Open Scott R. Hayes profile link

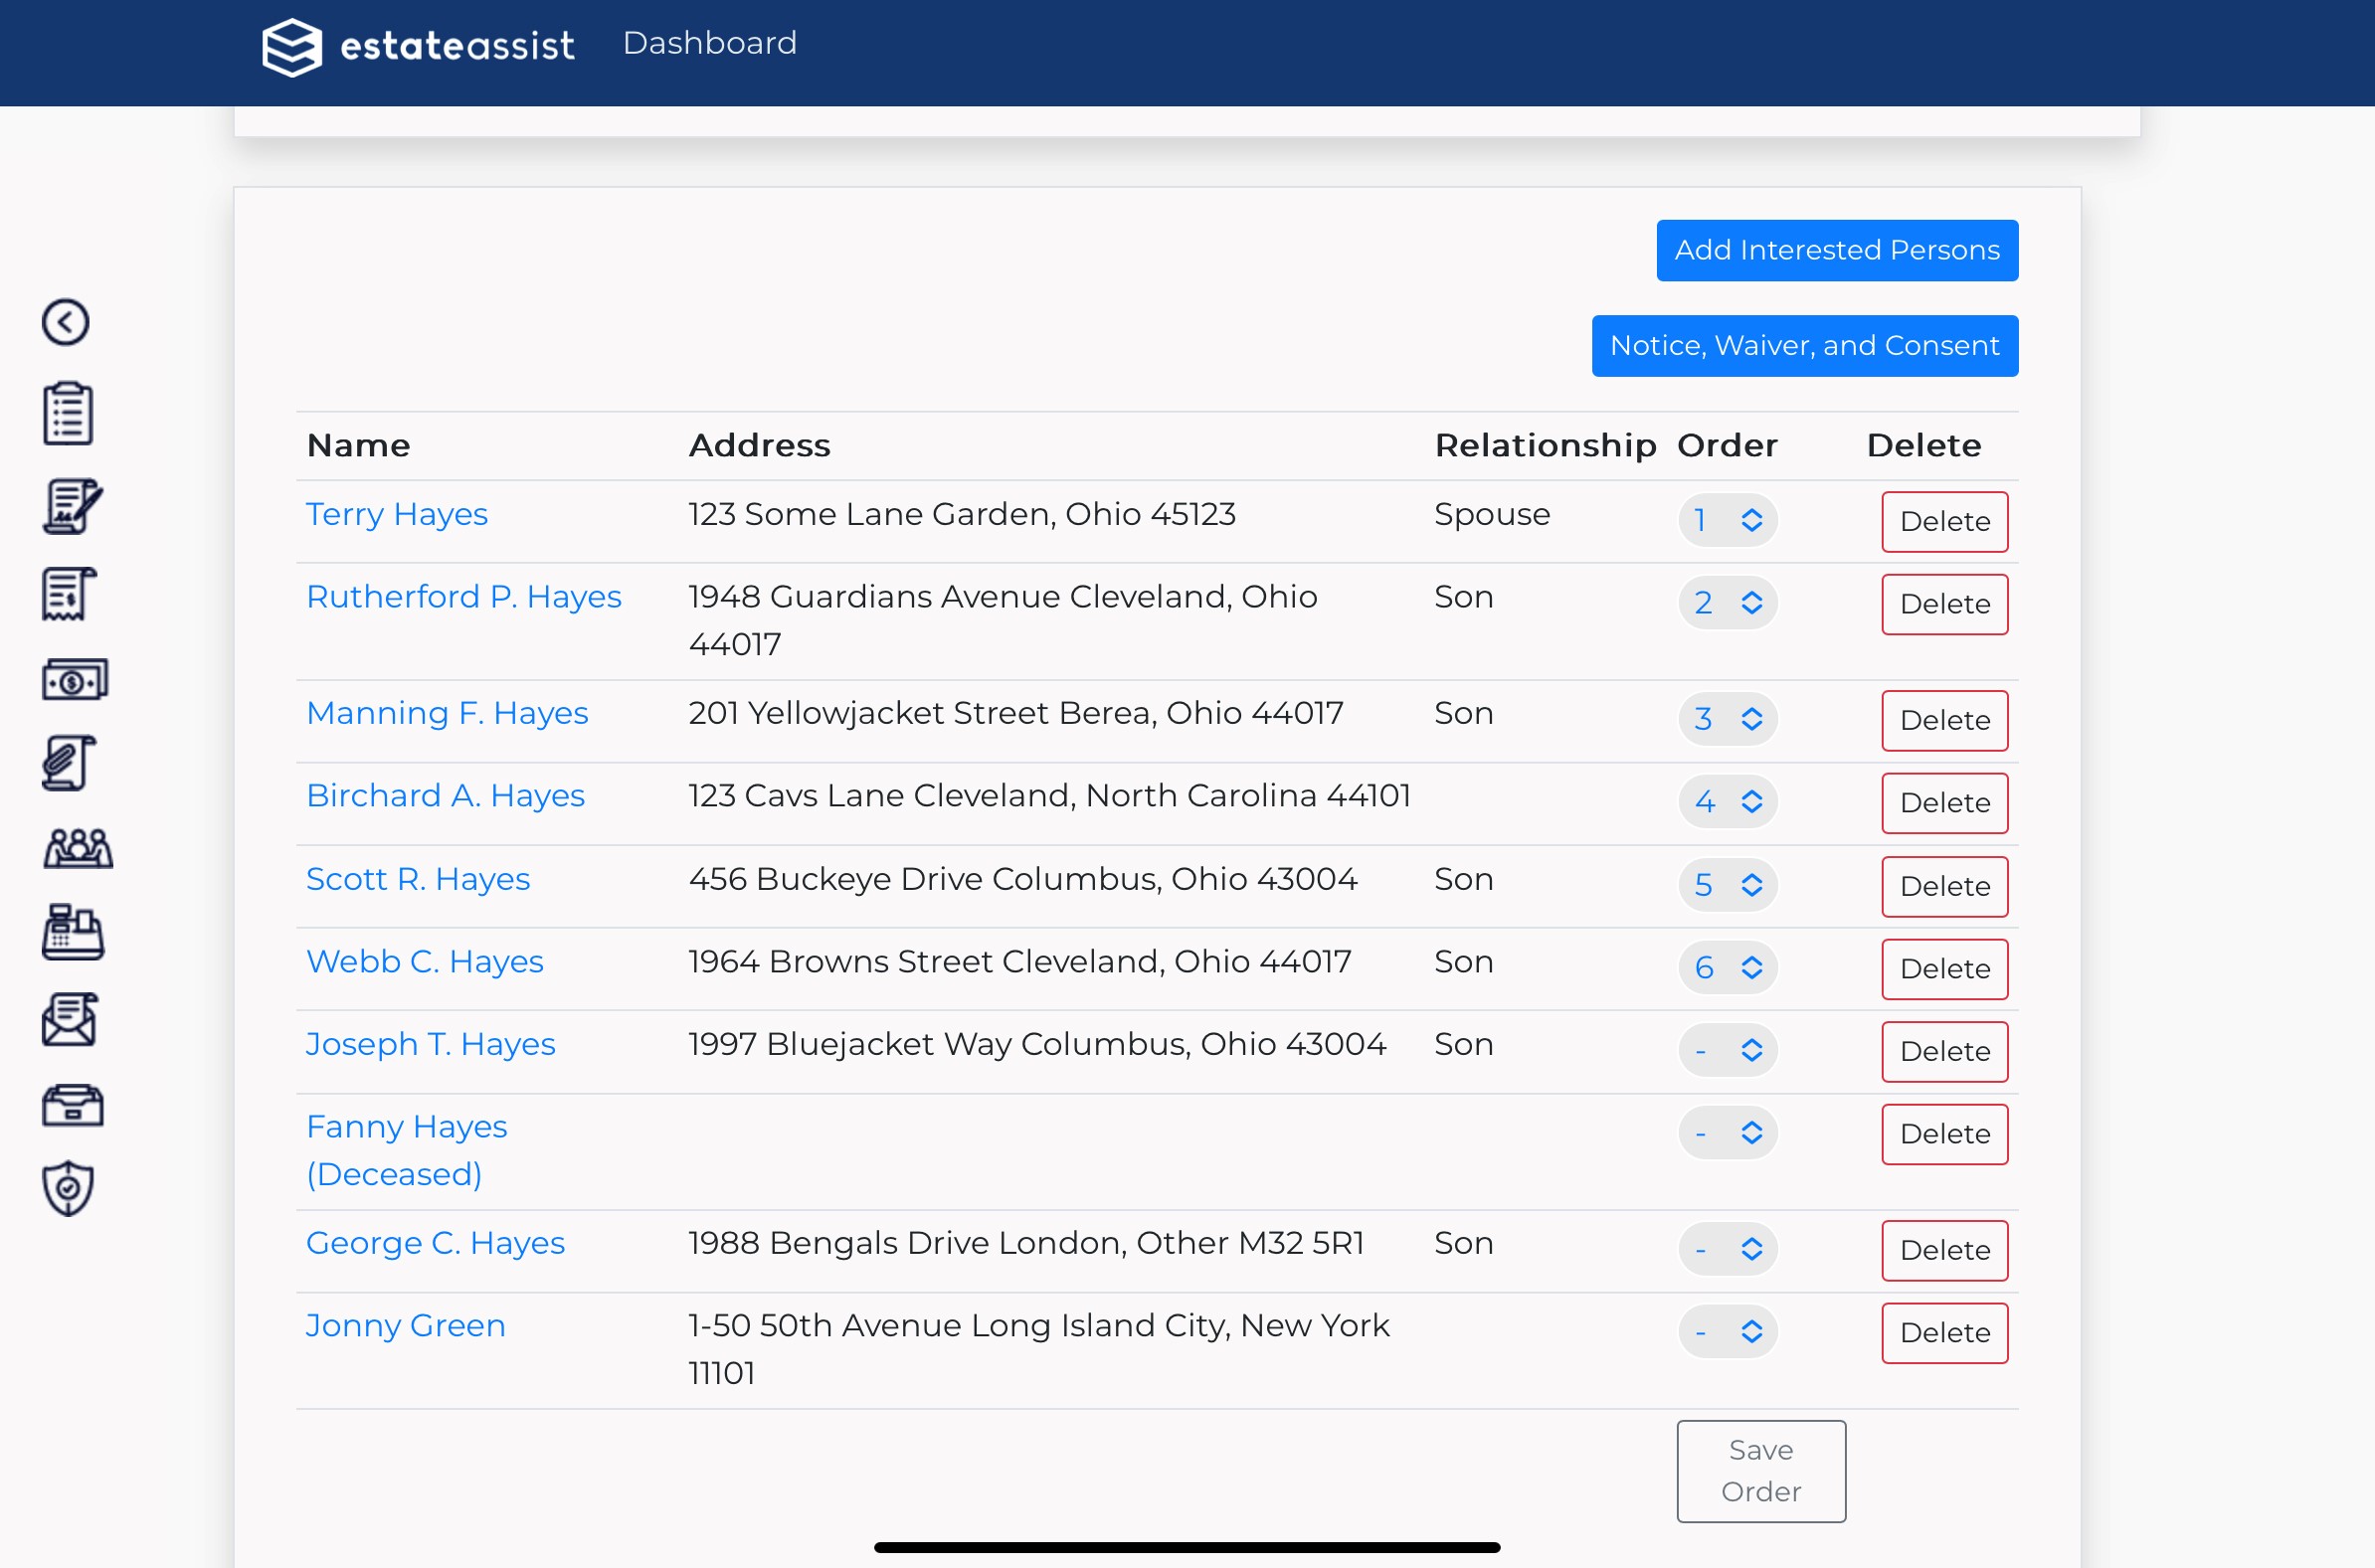tap(418, 879)
